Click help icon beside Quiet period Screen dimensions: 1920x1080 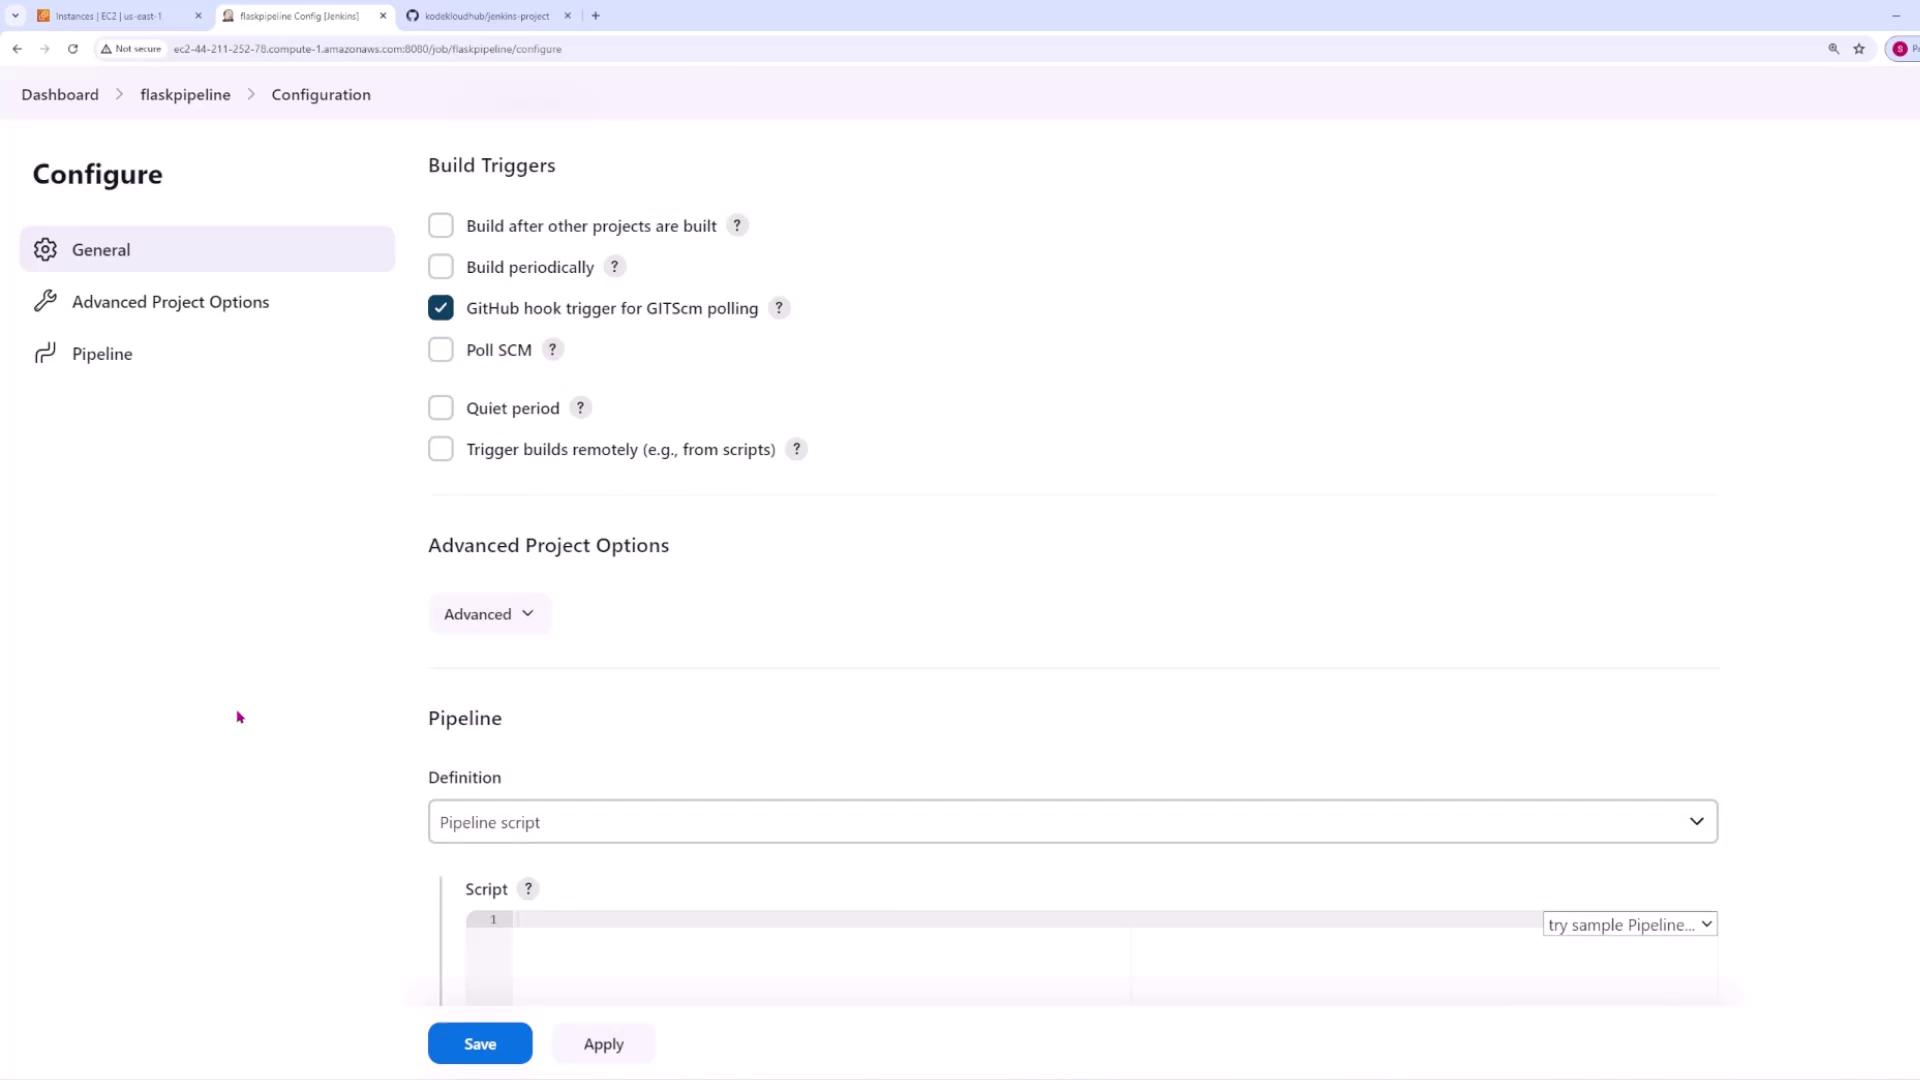(580, 408)
